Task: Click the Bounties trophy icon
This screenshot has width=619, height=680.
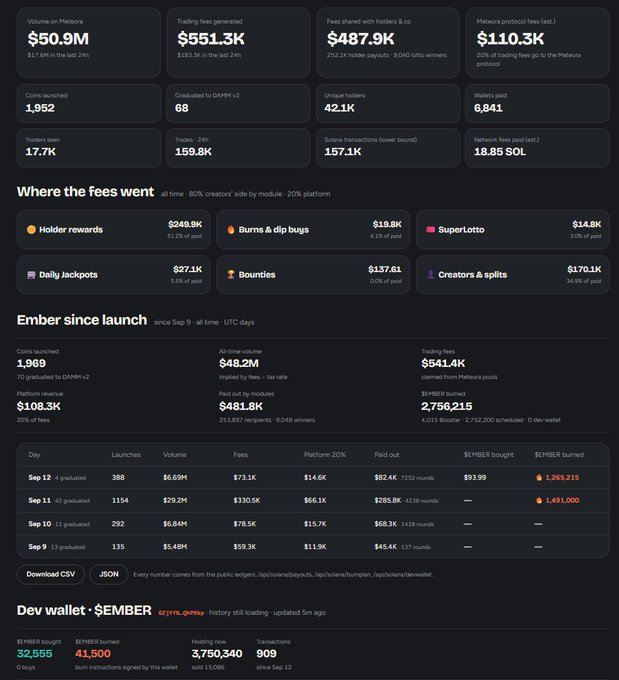Action: pyautogui.click(x=231, y=275)
